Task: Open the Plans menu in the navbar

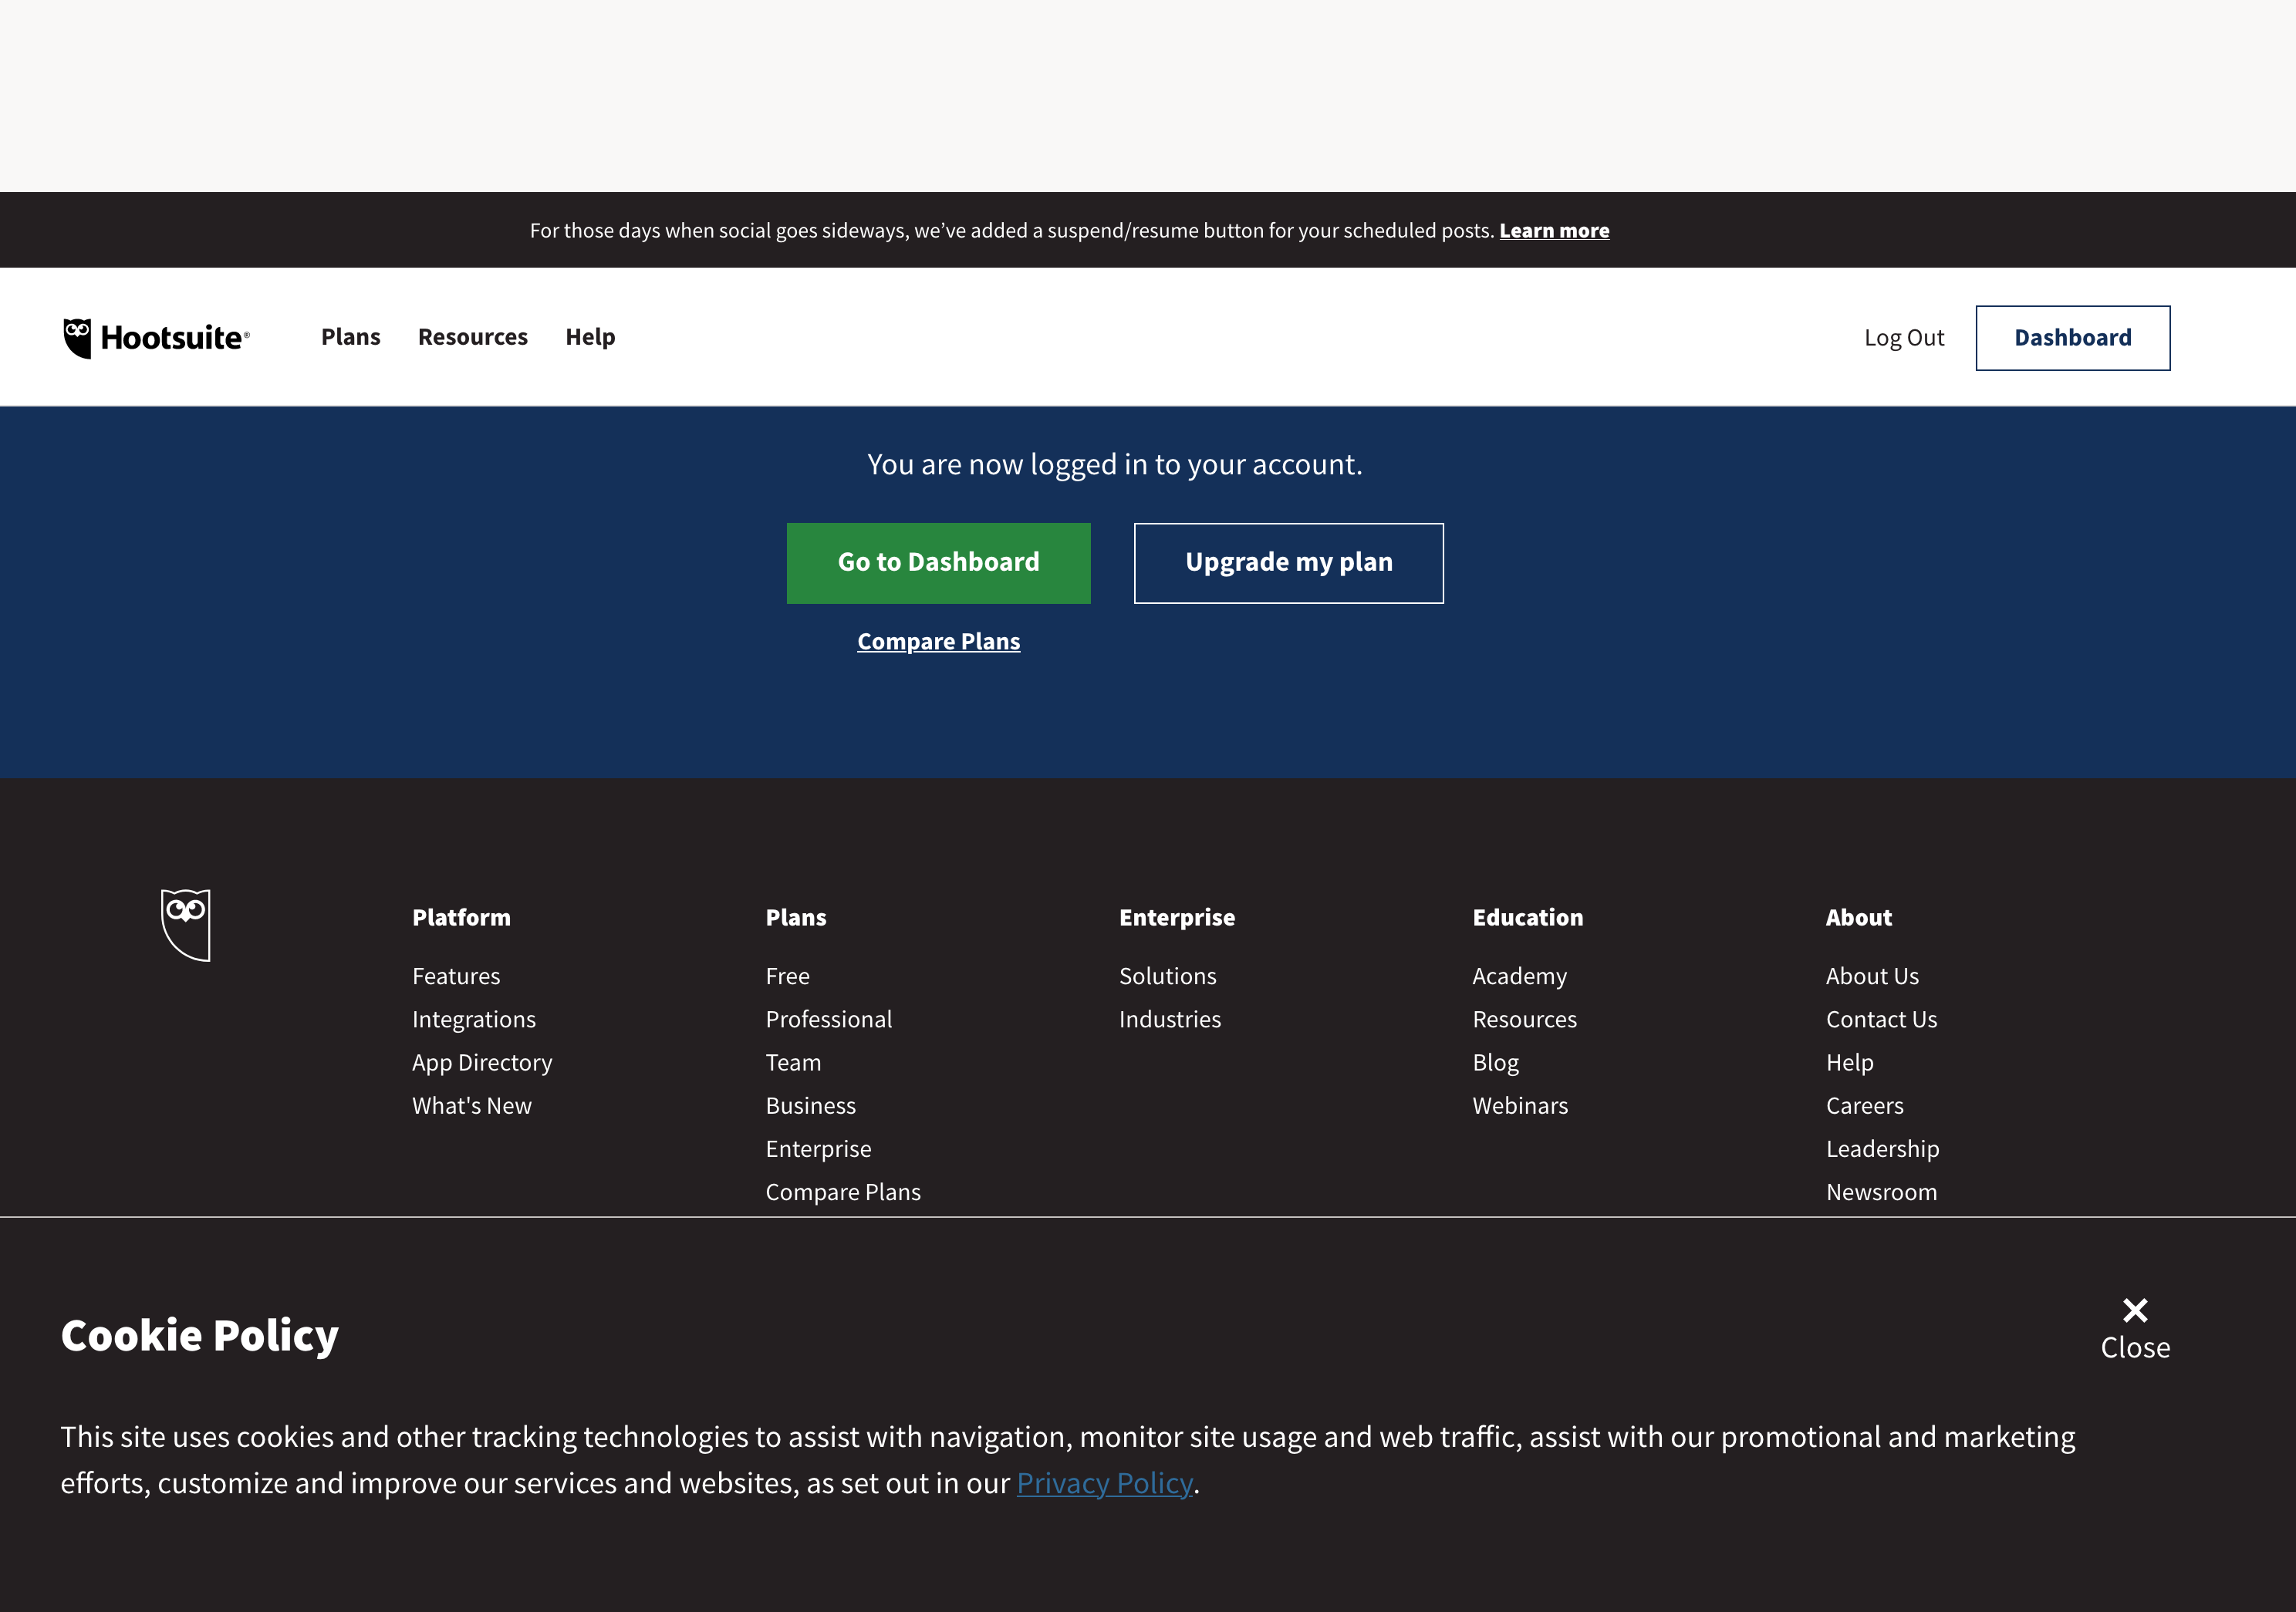Action: (350, 337)
